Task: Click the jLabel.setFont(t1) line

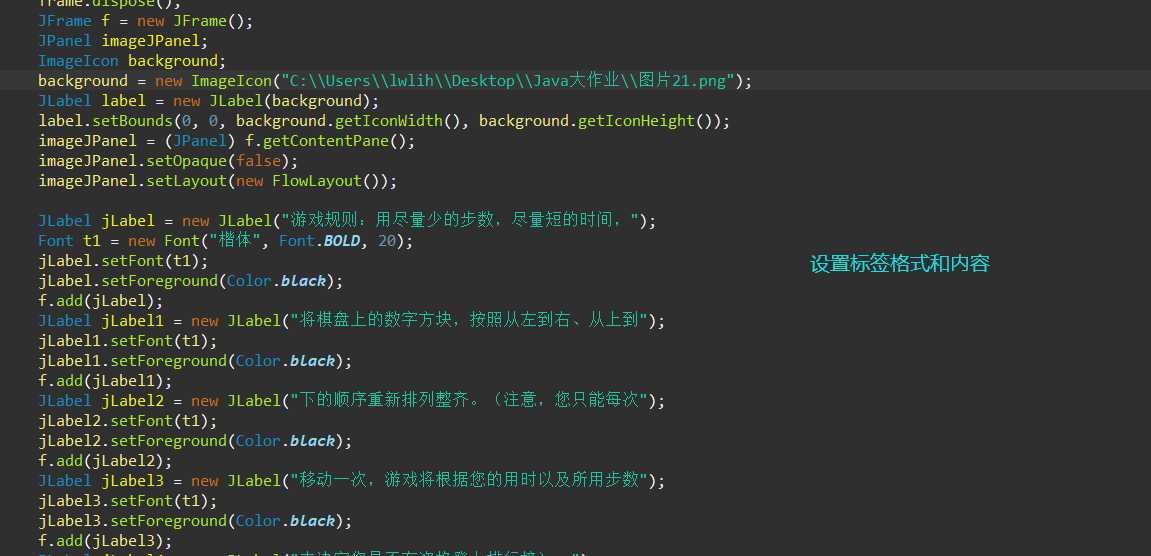Action: tap(123, 261)
